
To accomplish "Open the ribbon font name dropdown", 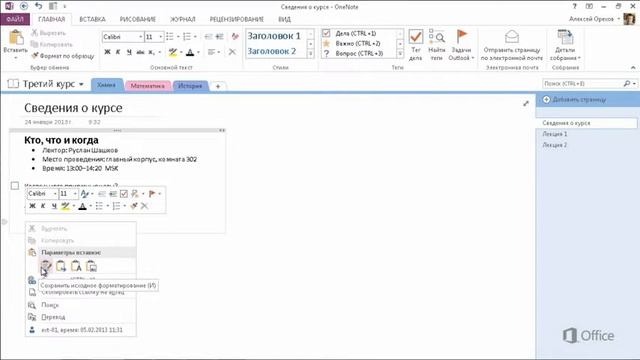I will [x=140, y=37].
